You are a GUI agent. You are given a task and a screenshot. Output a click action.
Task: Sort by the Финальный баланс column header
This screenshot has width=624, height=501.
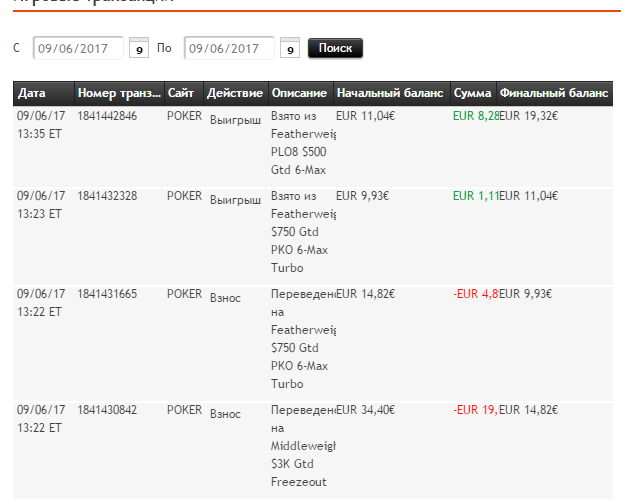554,93
